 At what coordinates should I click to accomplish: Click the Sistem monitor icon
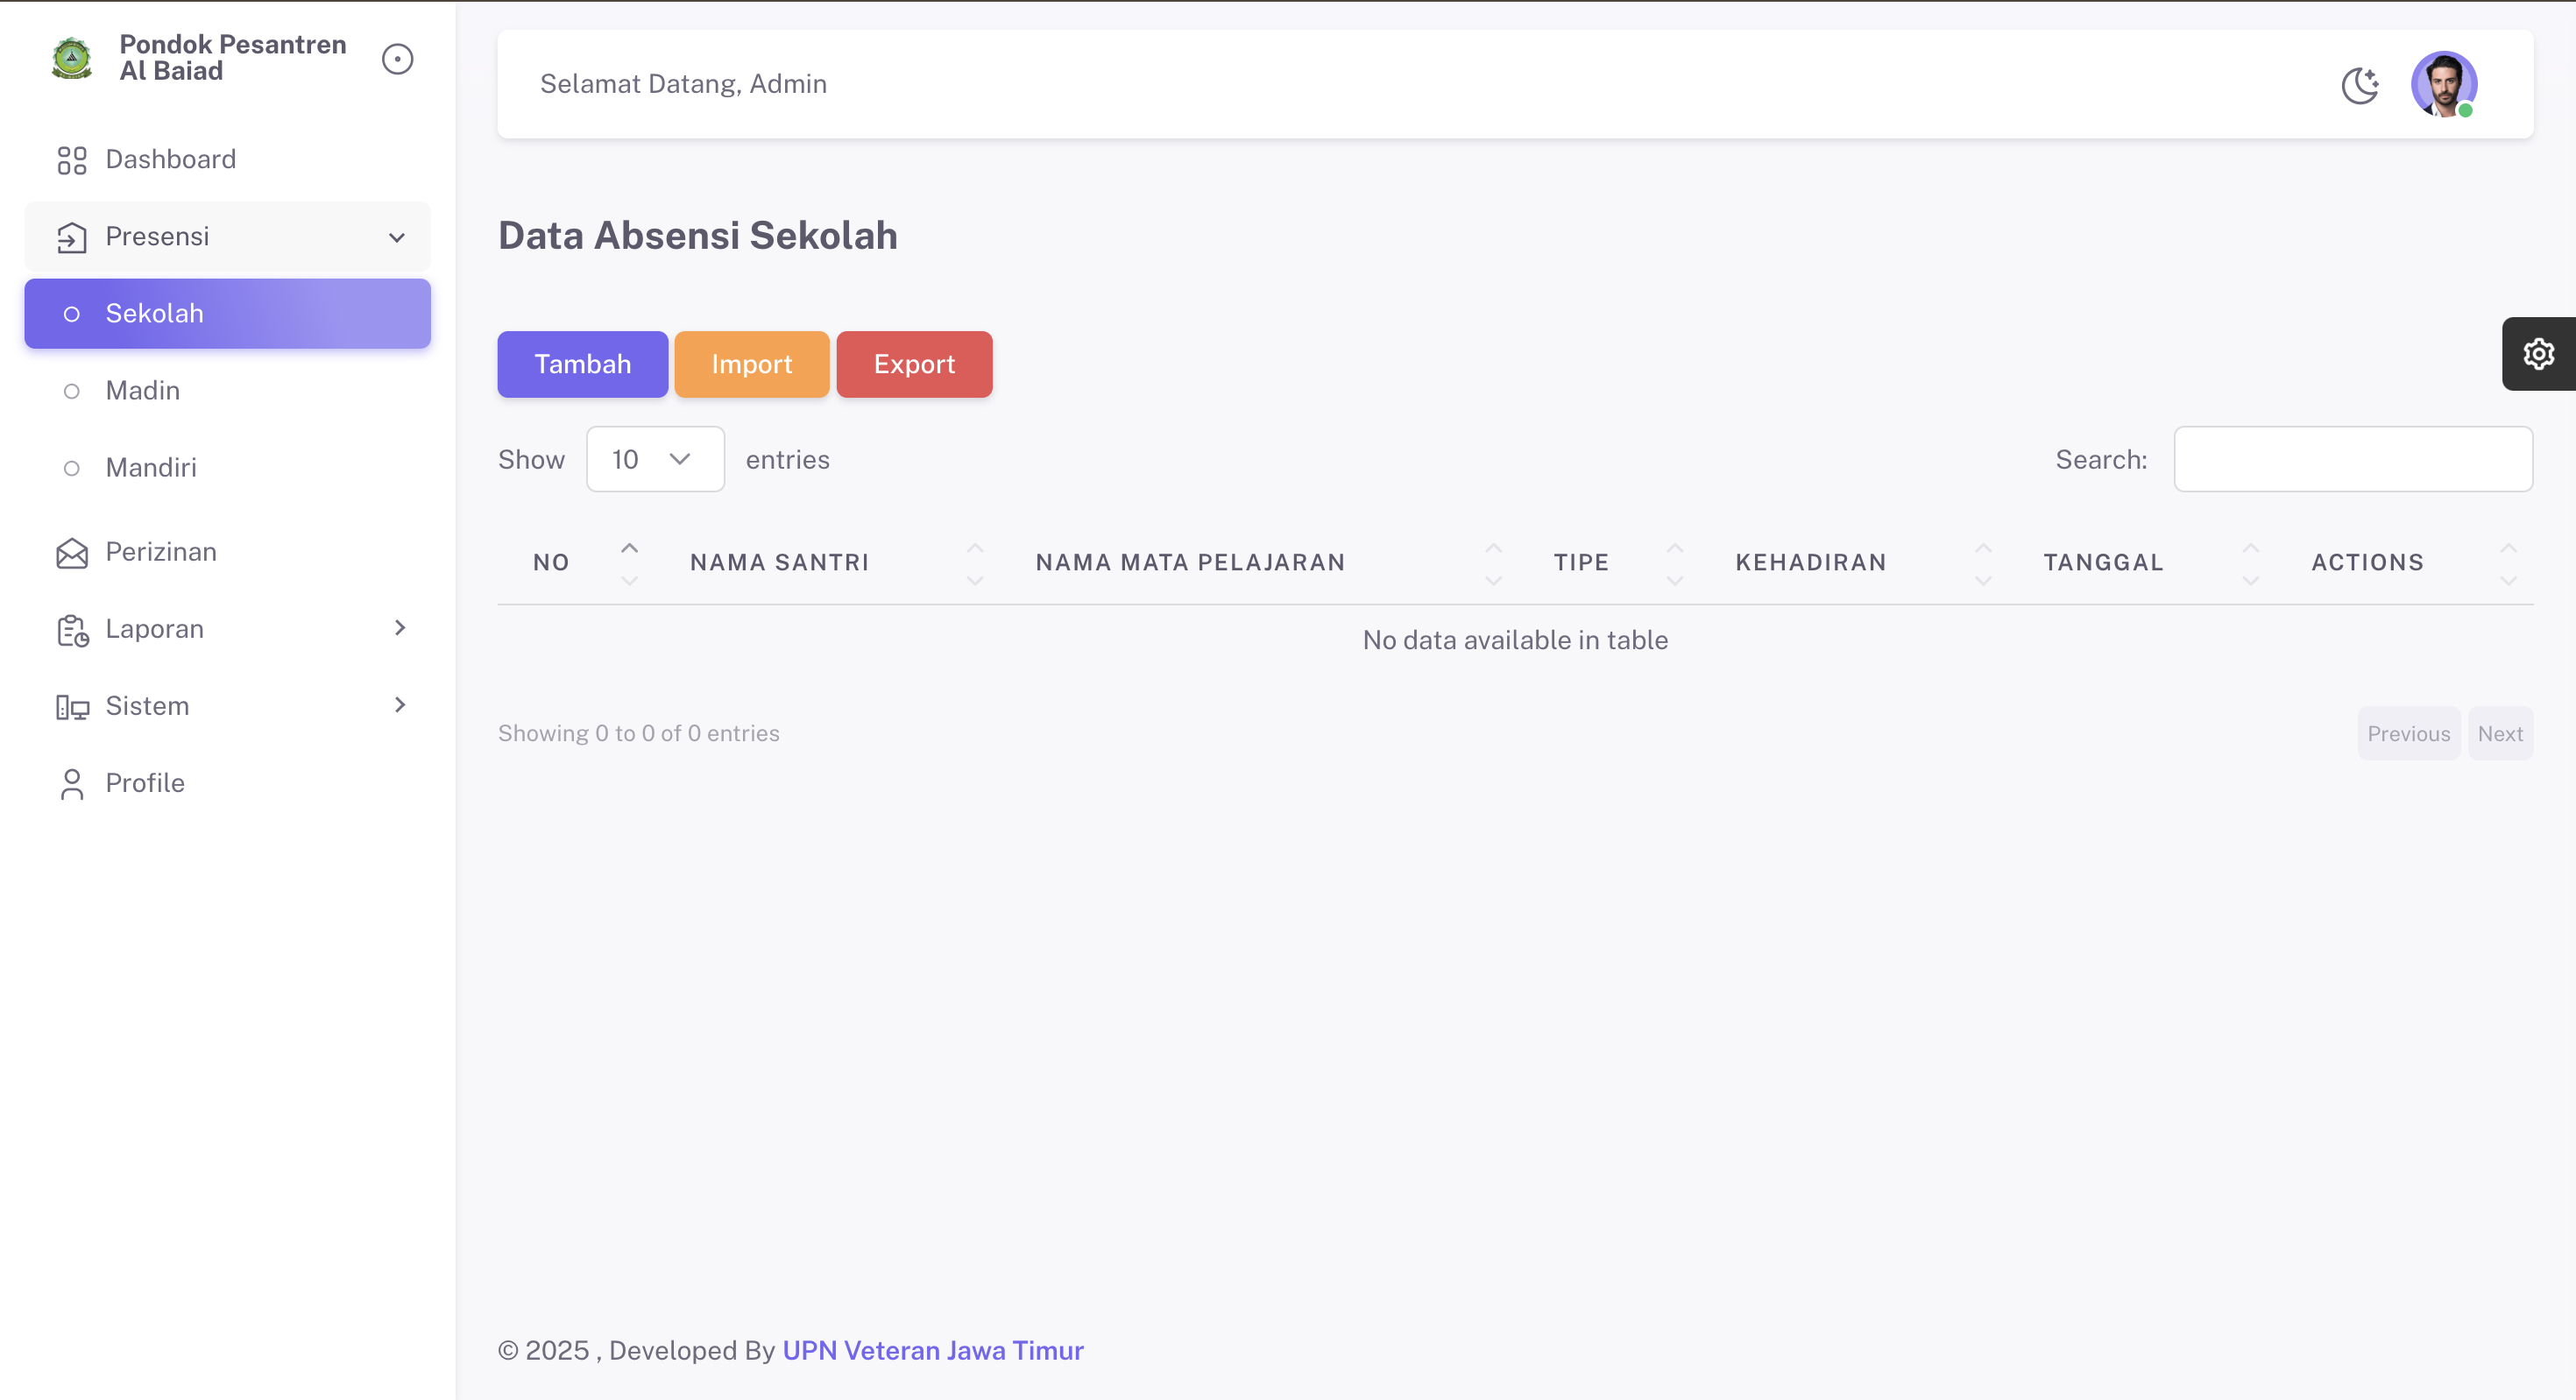[x=72, y=707]
